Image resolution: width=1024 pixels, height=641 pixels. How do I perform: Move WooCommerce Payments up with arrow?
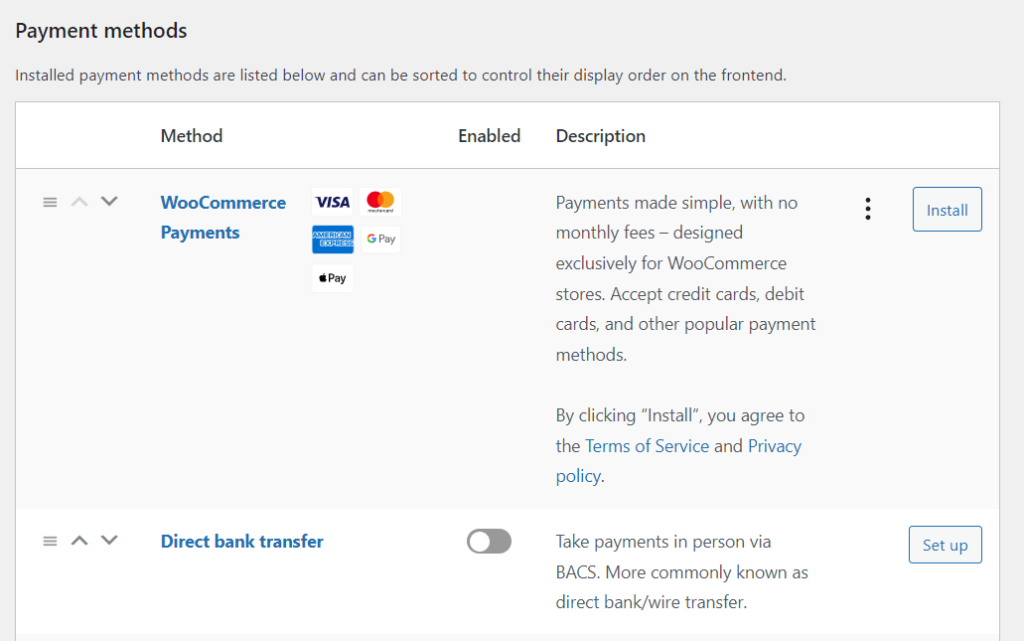[80, 202]
